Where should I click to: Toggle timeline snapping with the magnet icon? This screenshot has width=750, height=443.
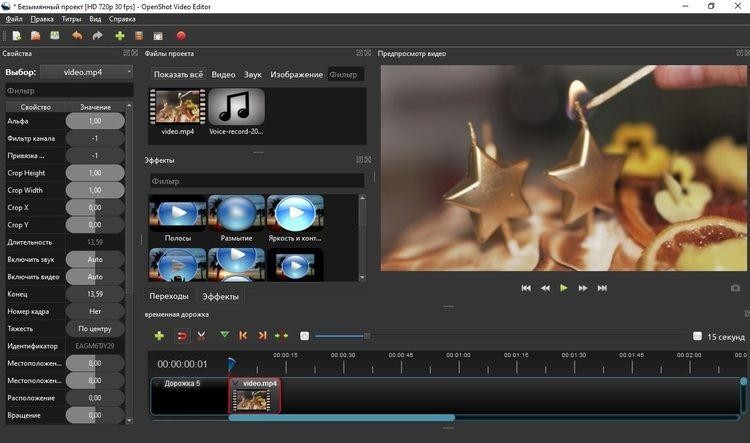click(182, 336)
